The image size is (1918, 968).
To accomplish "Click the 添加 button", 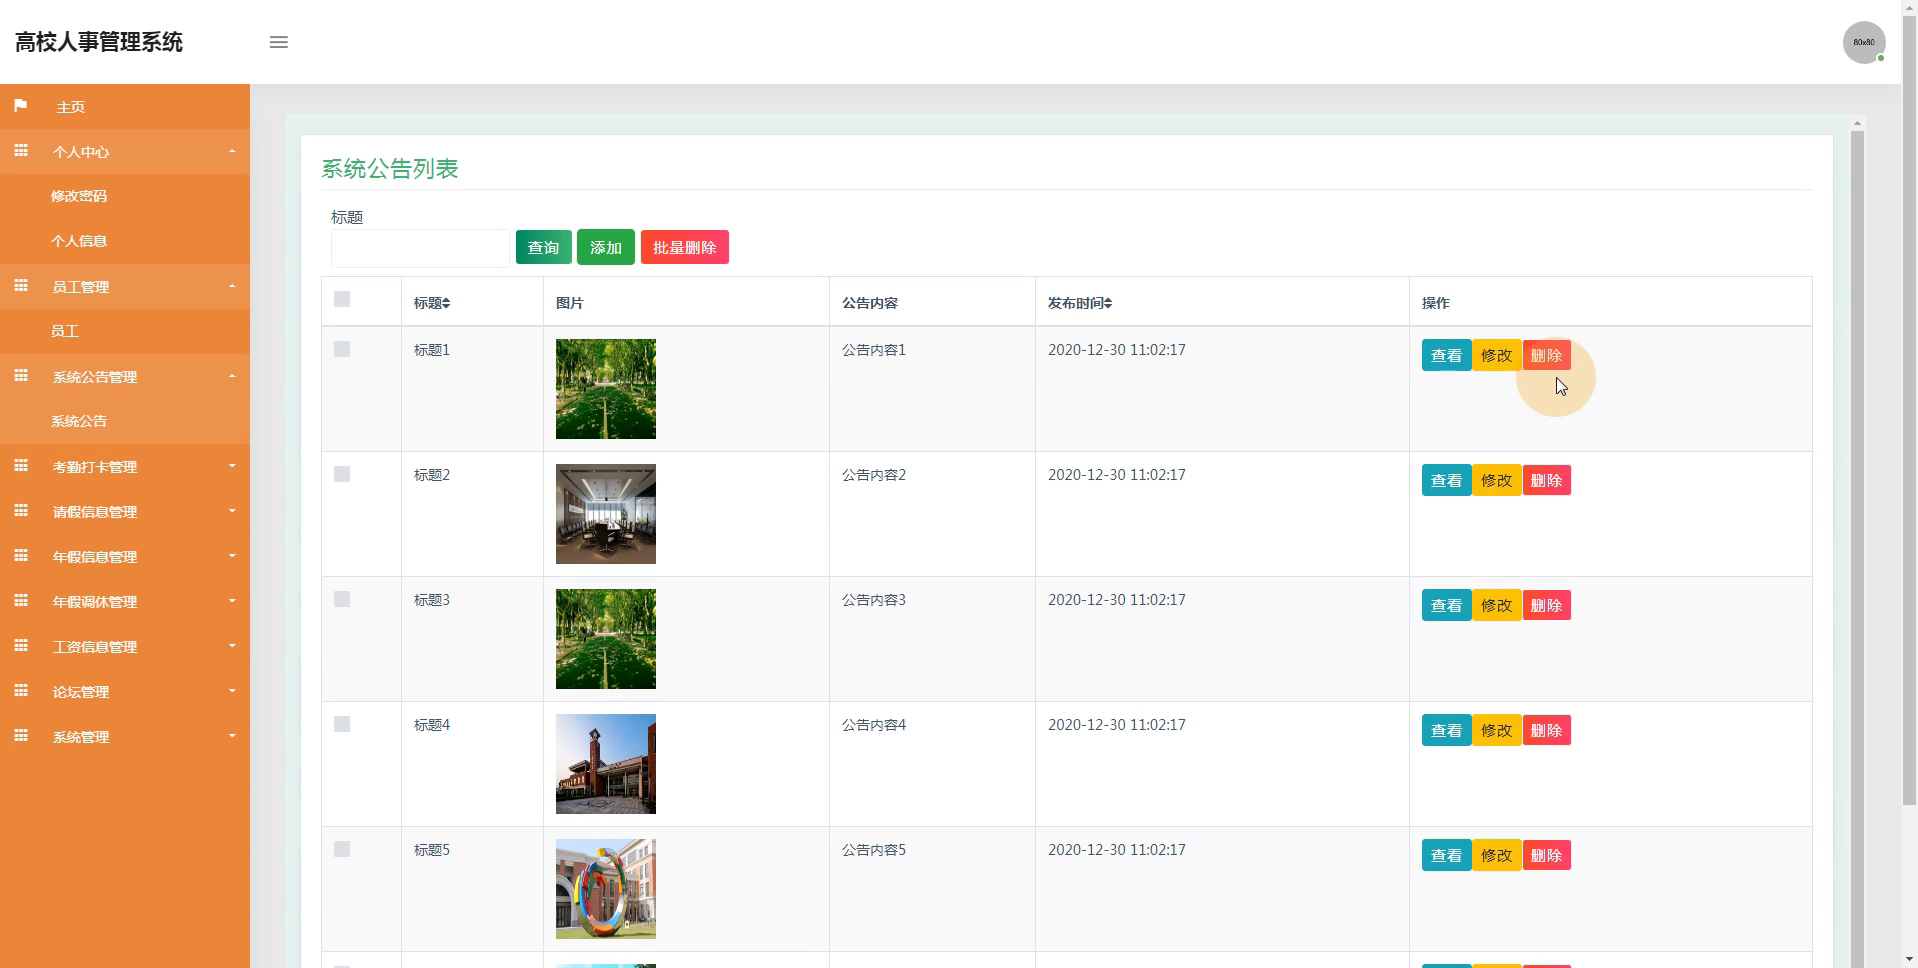I will [606, 247].
